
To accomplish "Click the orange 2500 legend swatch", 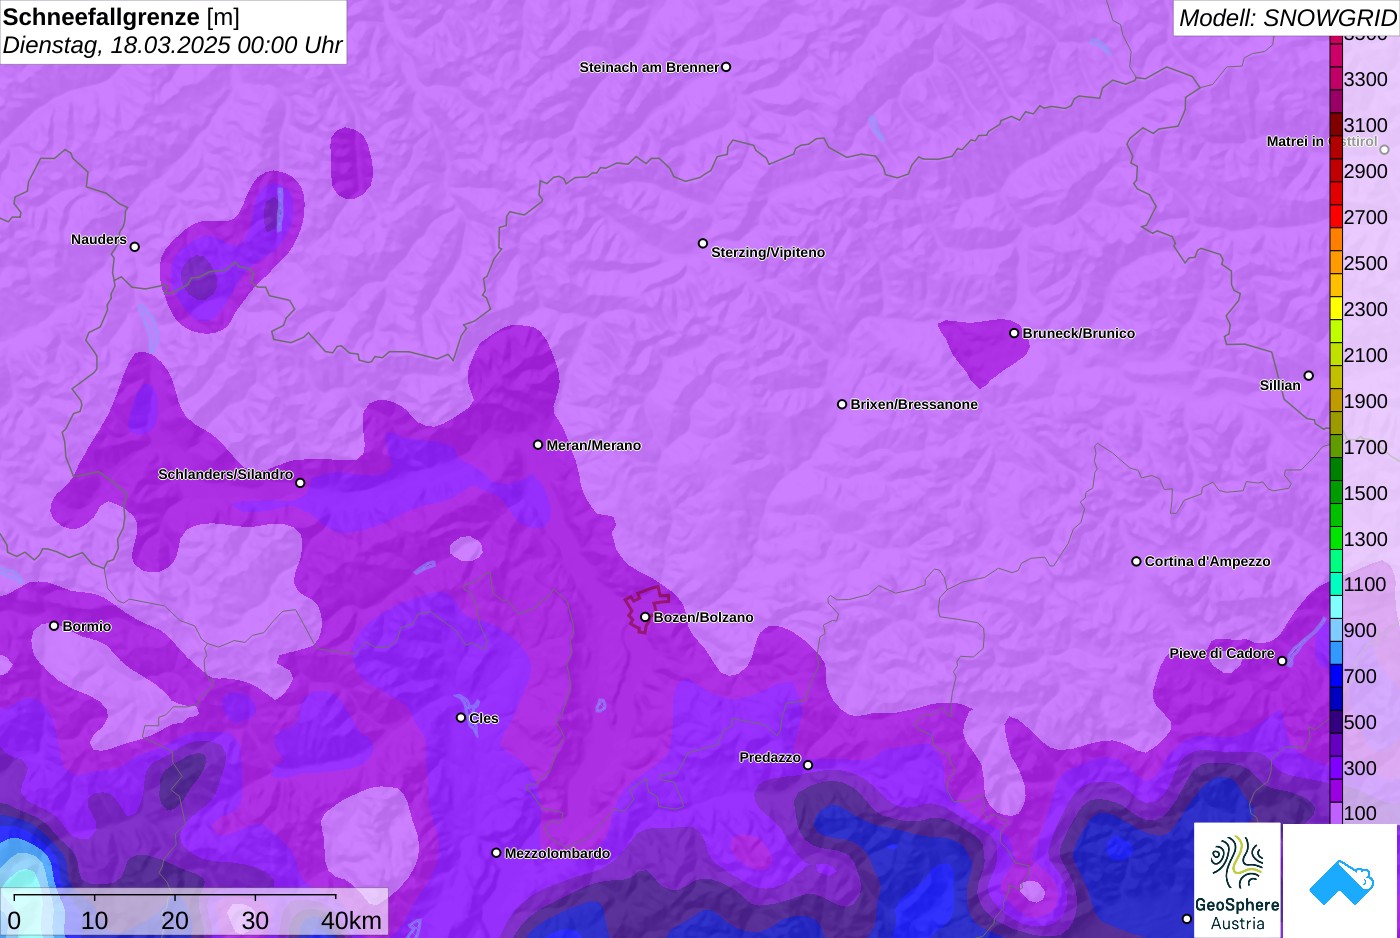I will point(1336,263).
